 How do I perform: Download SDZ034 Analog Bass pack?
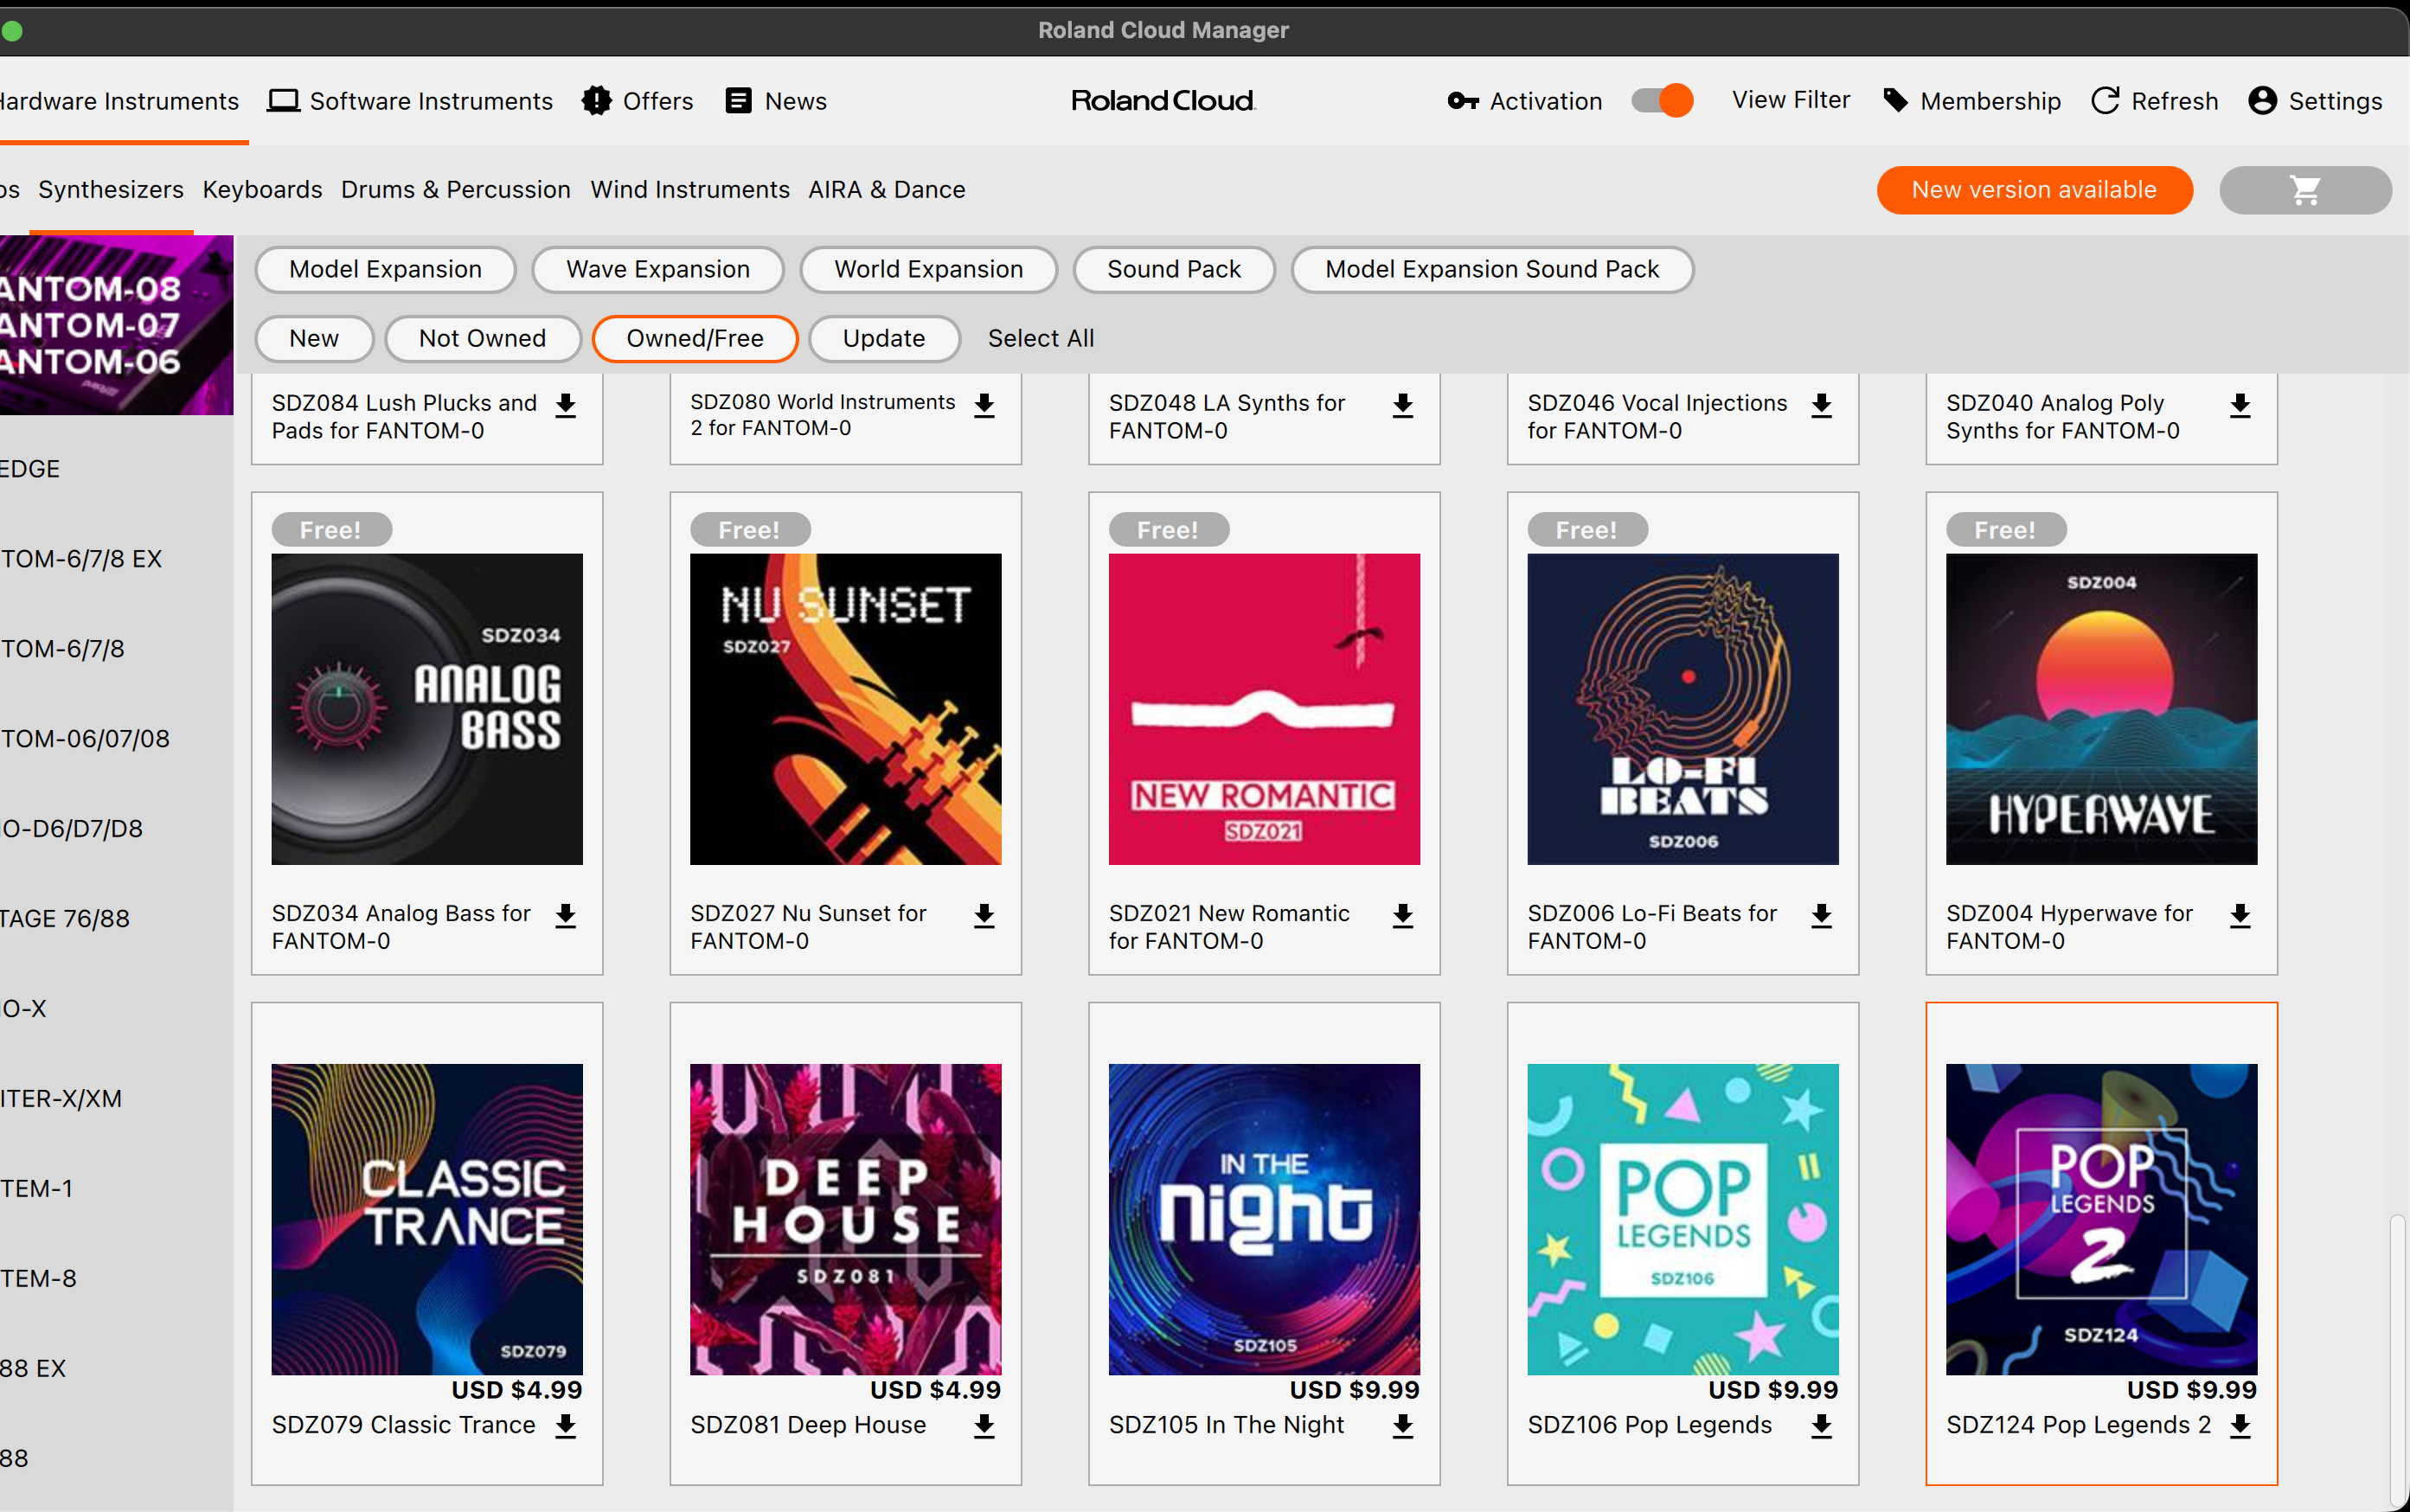[x=566, y=916]
